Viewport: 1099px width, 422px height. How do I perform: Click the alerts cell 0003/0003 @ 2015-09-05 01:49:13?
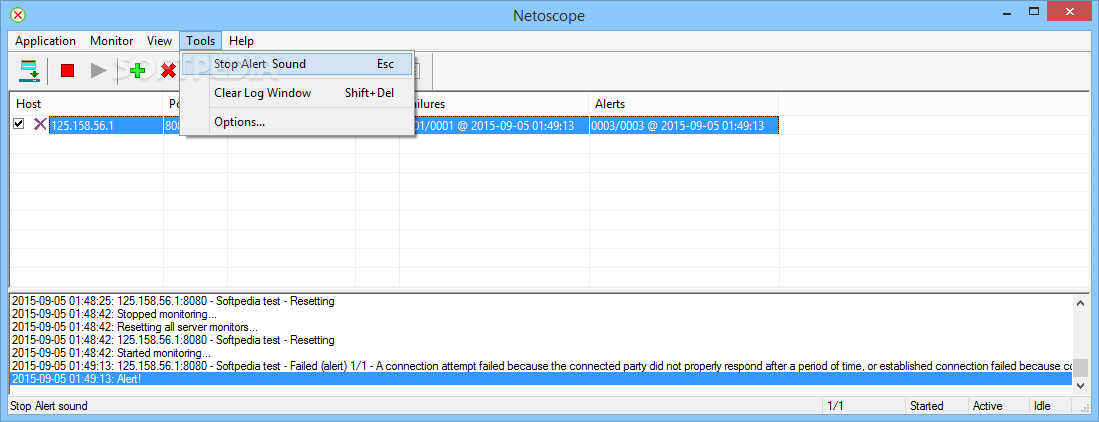point(683,125)
